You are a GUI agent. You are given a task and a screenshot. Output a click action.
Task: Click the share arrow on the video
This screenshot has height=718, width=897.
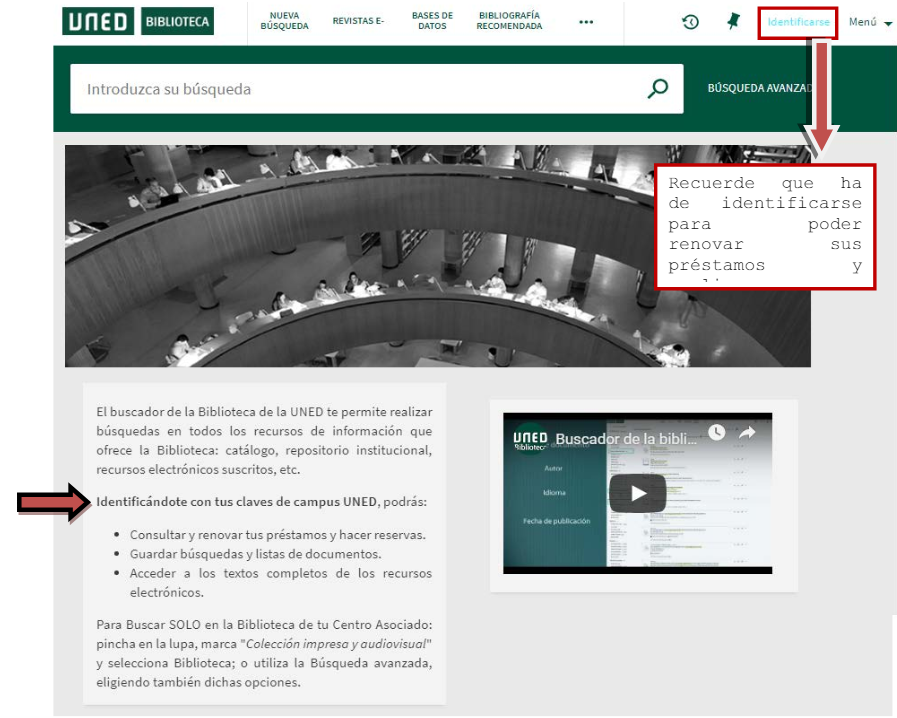tap(747, 433)
